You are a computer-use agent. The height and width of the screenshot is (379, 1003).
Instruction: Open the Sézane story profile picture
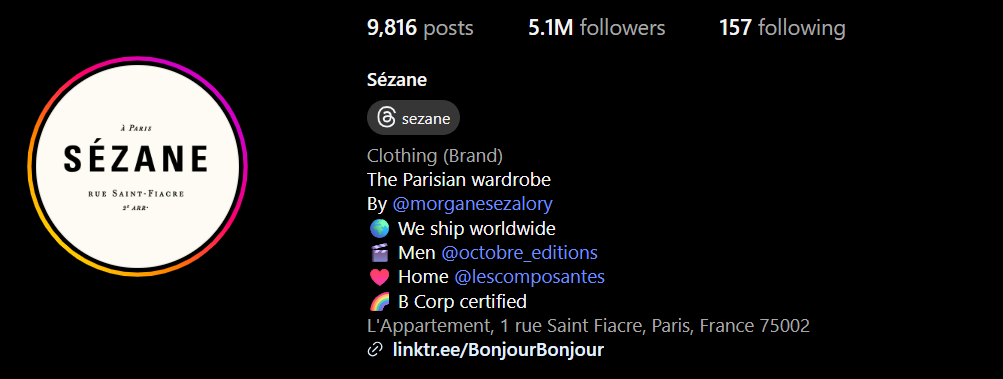tap(138, 166)
